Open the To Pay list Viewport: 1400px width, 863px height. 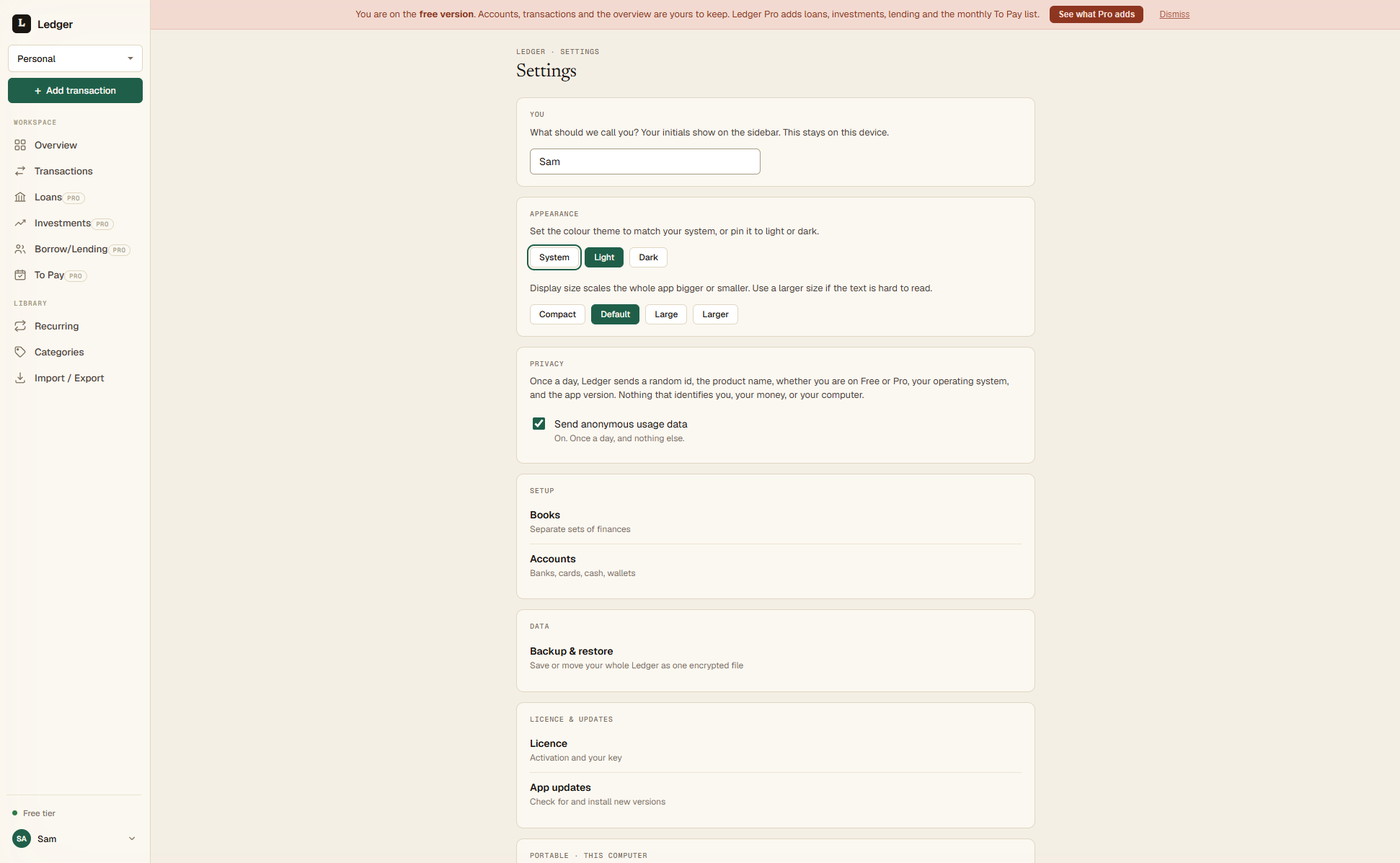75,275
